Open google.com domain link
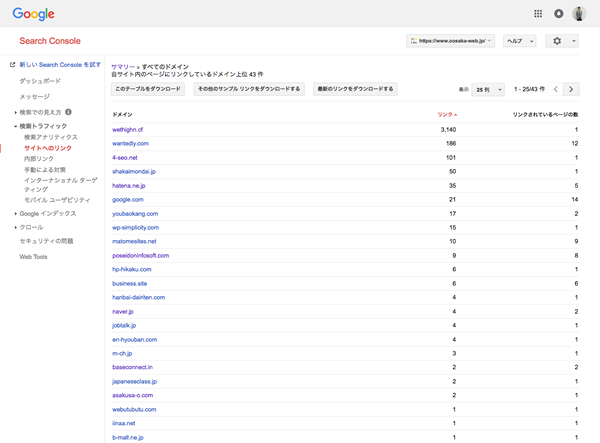 pyautogui.click(x=128, y=199)
